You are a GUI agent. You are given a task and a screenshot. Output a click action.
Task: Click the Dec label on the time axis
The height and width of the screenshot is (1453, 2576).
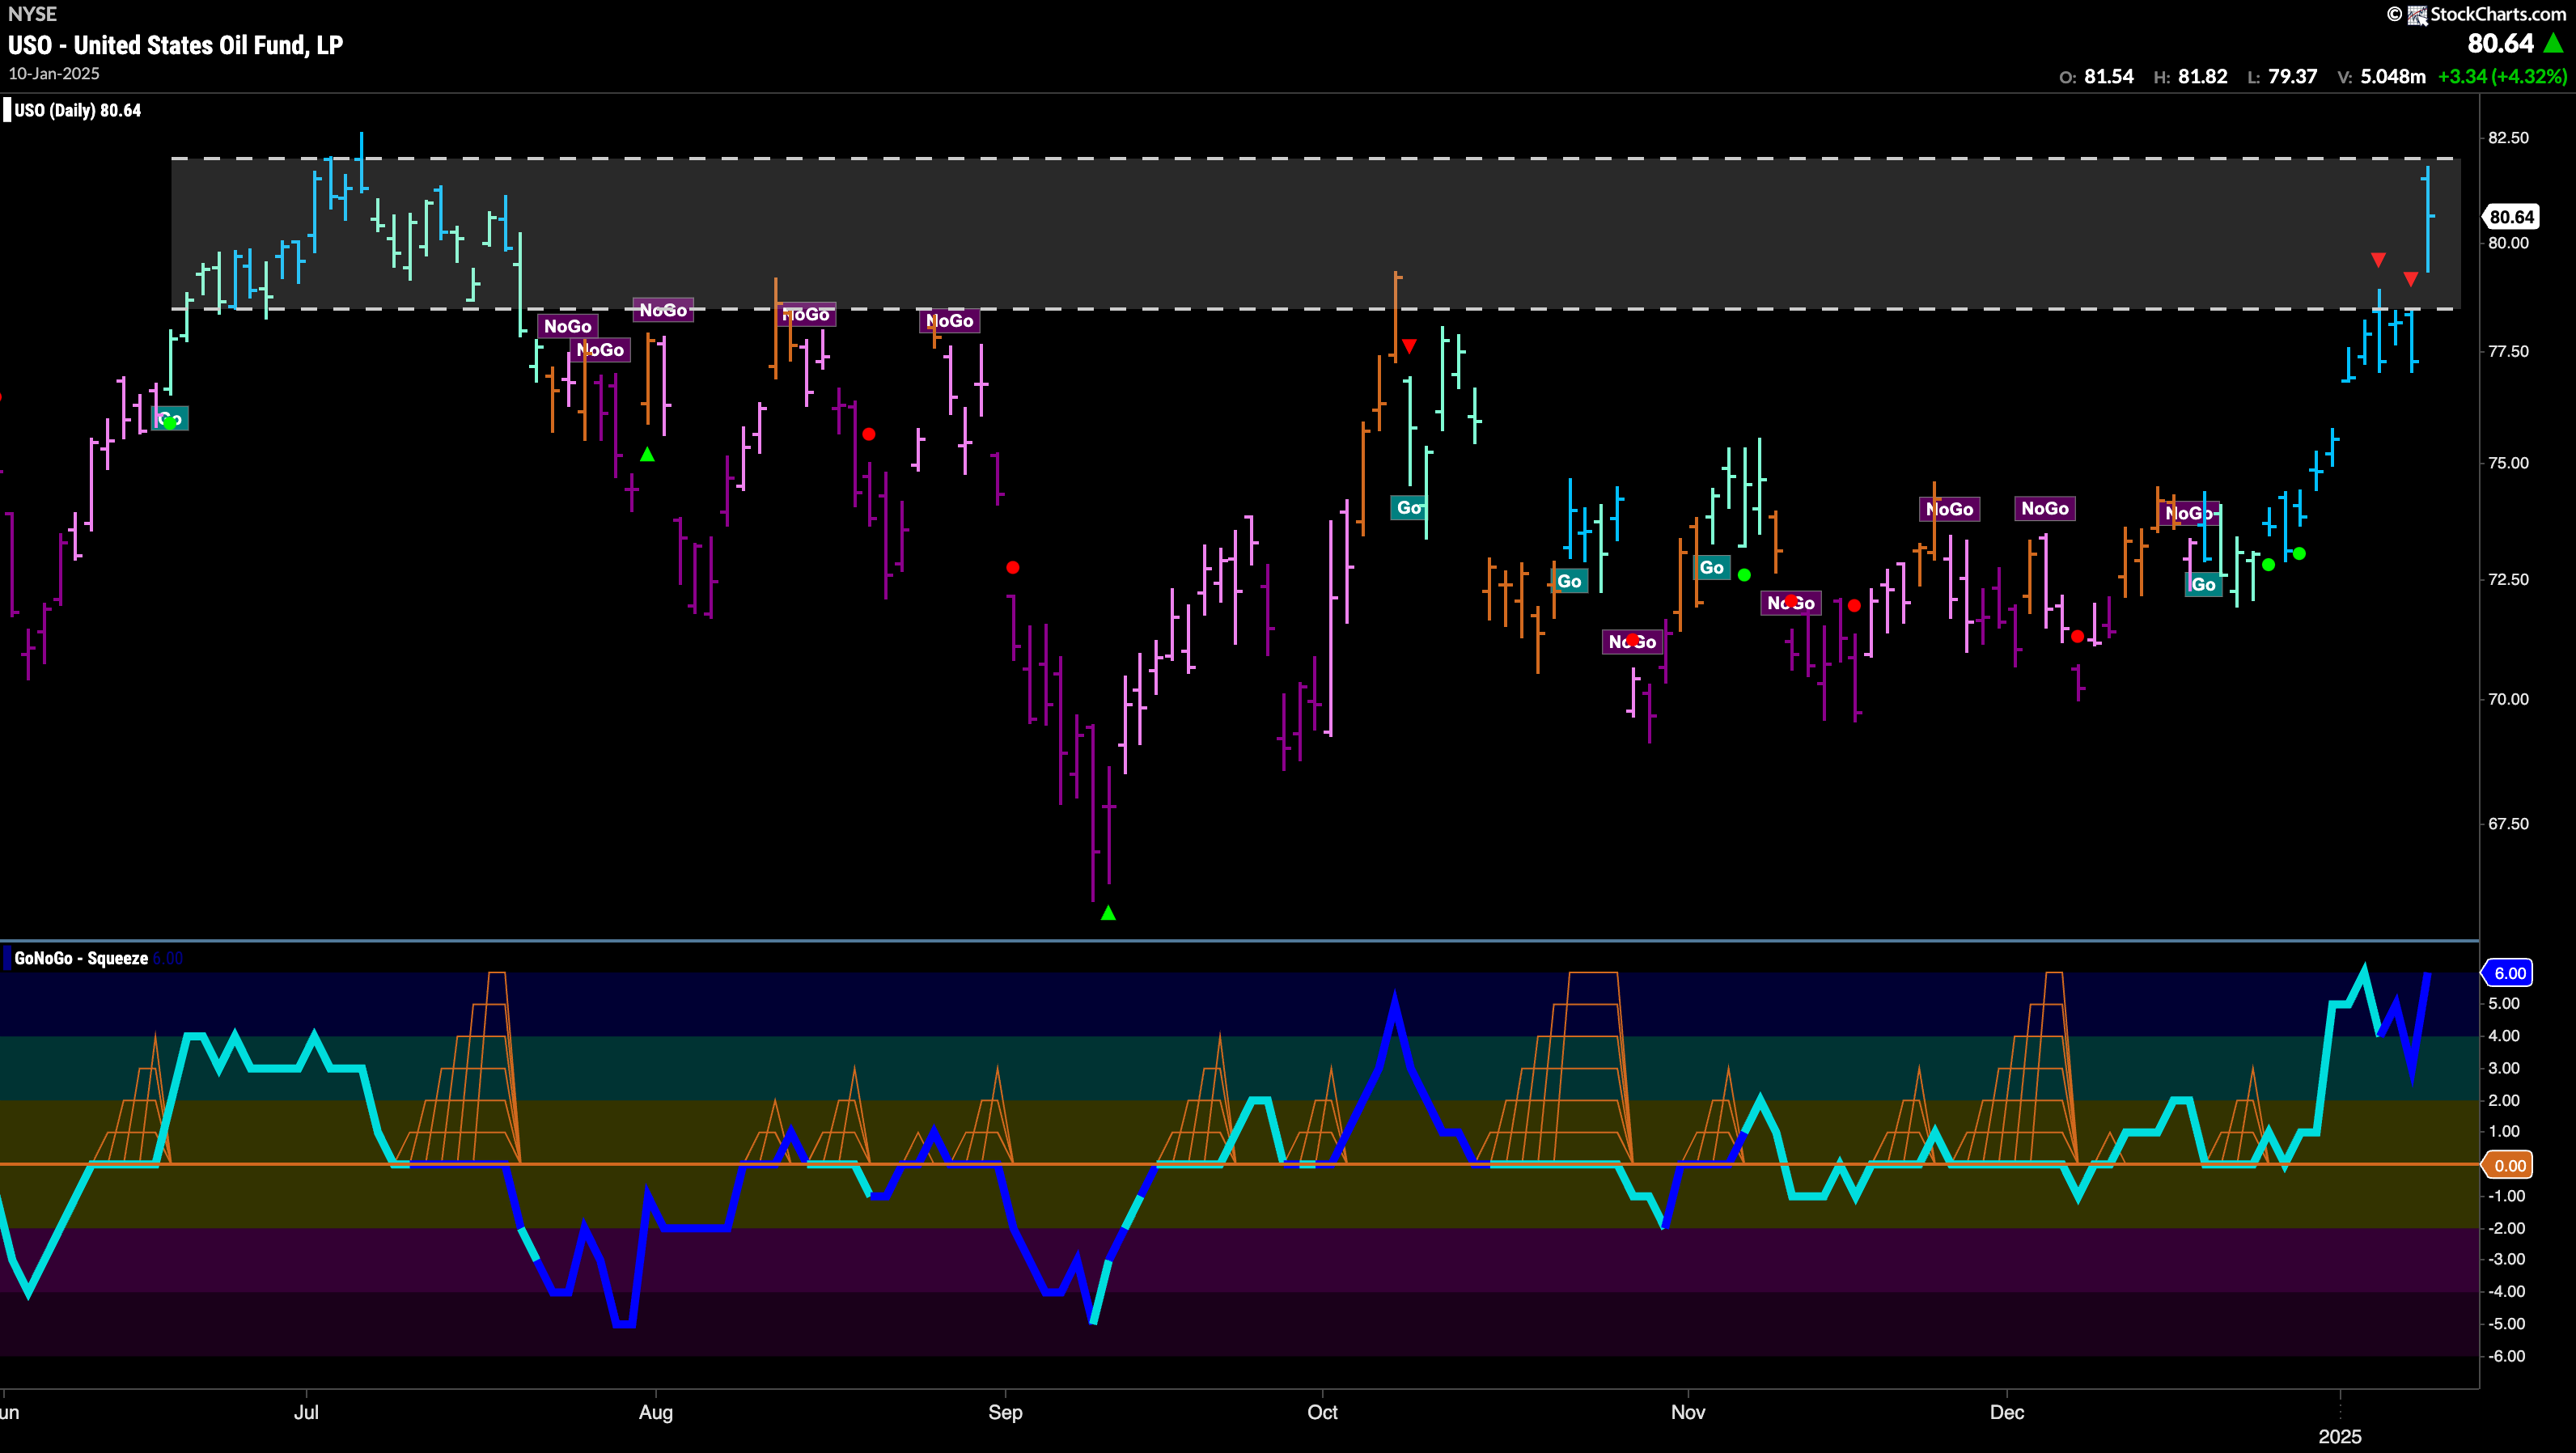coord(2007,1413)
